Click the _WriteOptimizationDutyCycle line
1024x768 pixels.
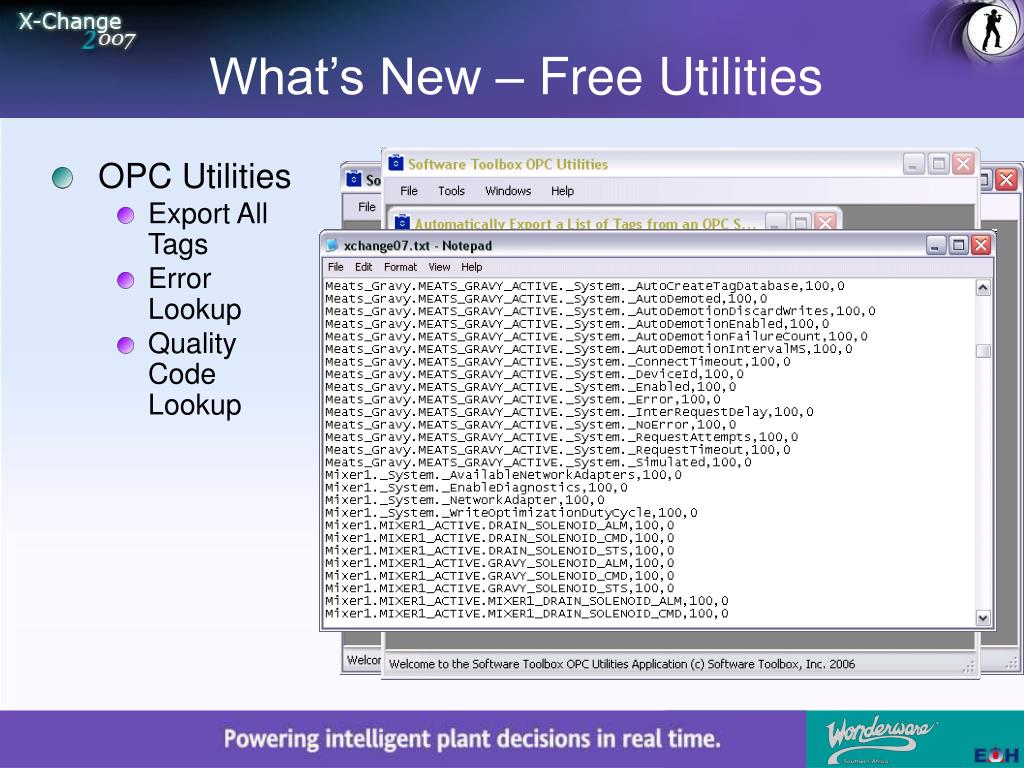511,513
